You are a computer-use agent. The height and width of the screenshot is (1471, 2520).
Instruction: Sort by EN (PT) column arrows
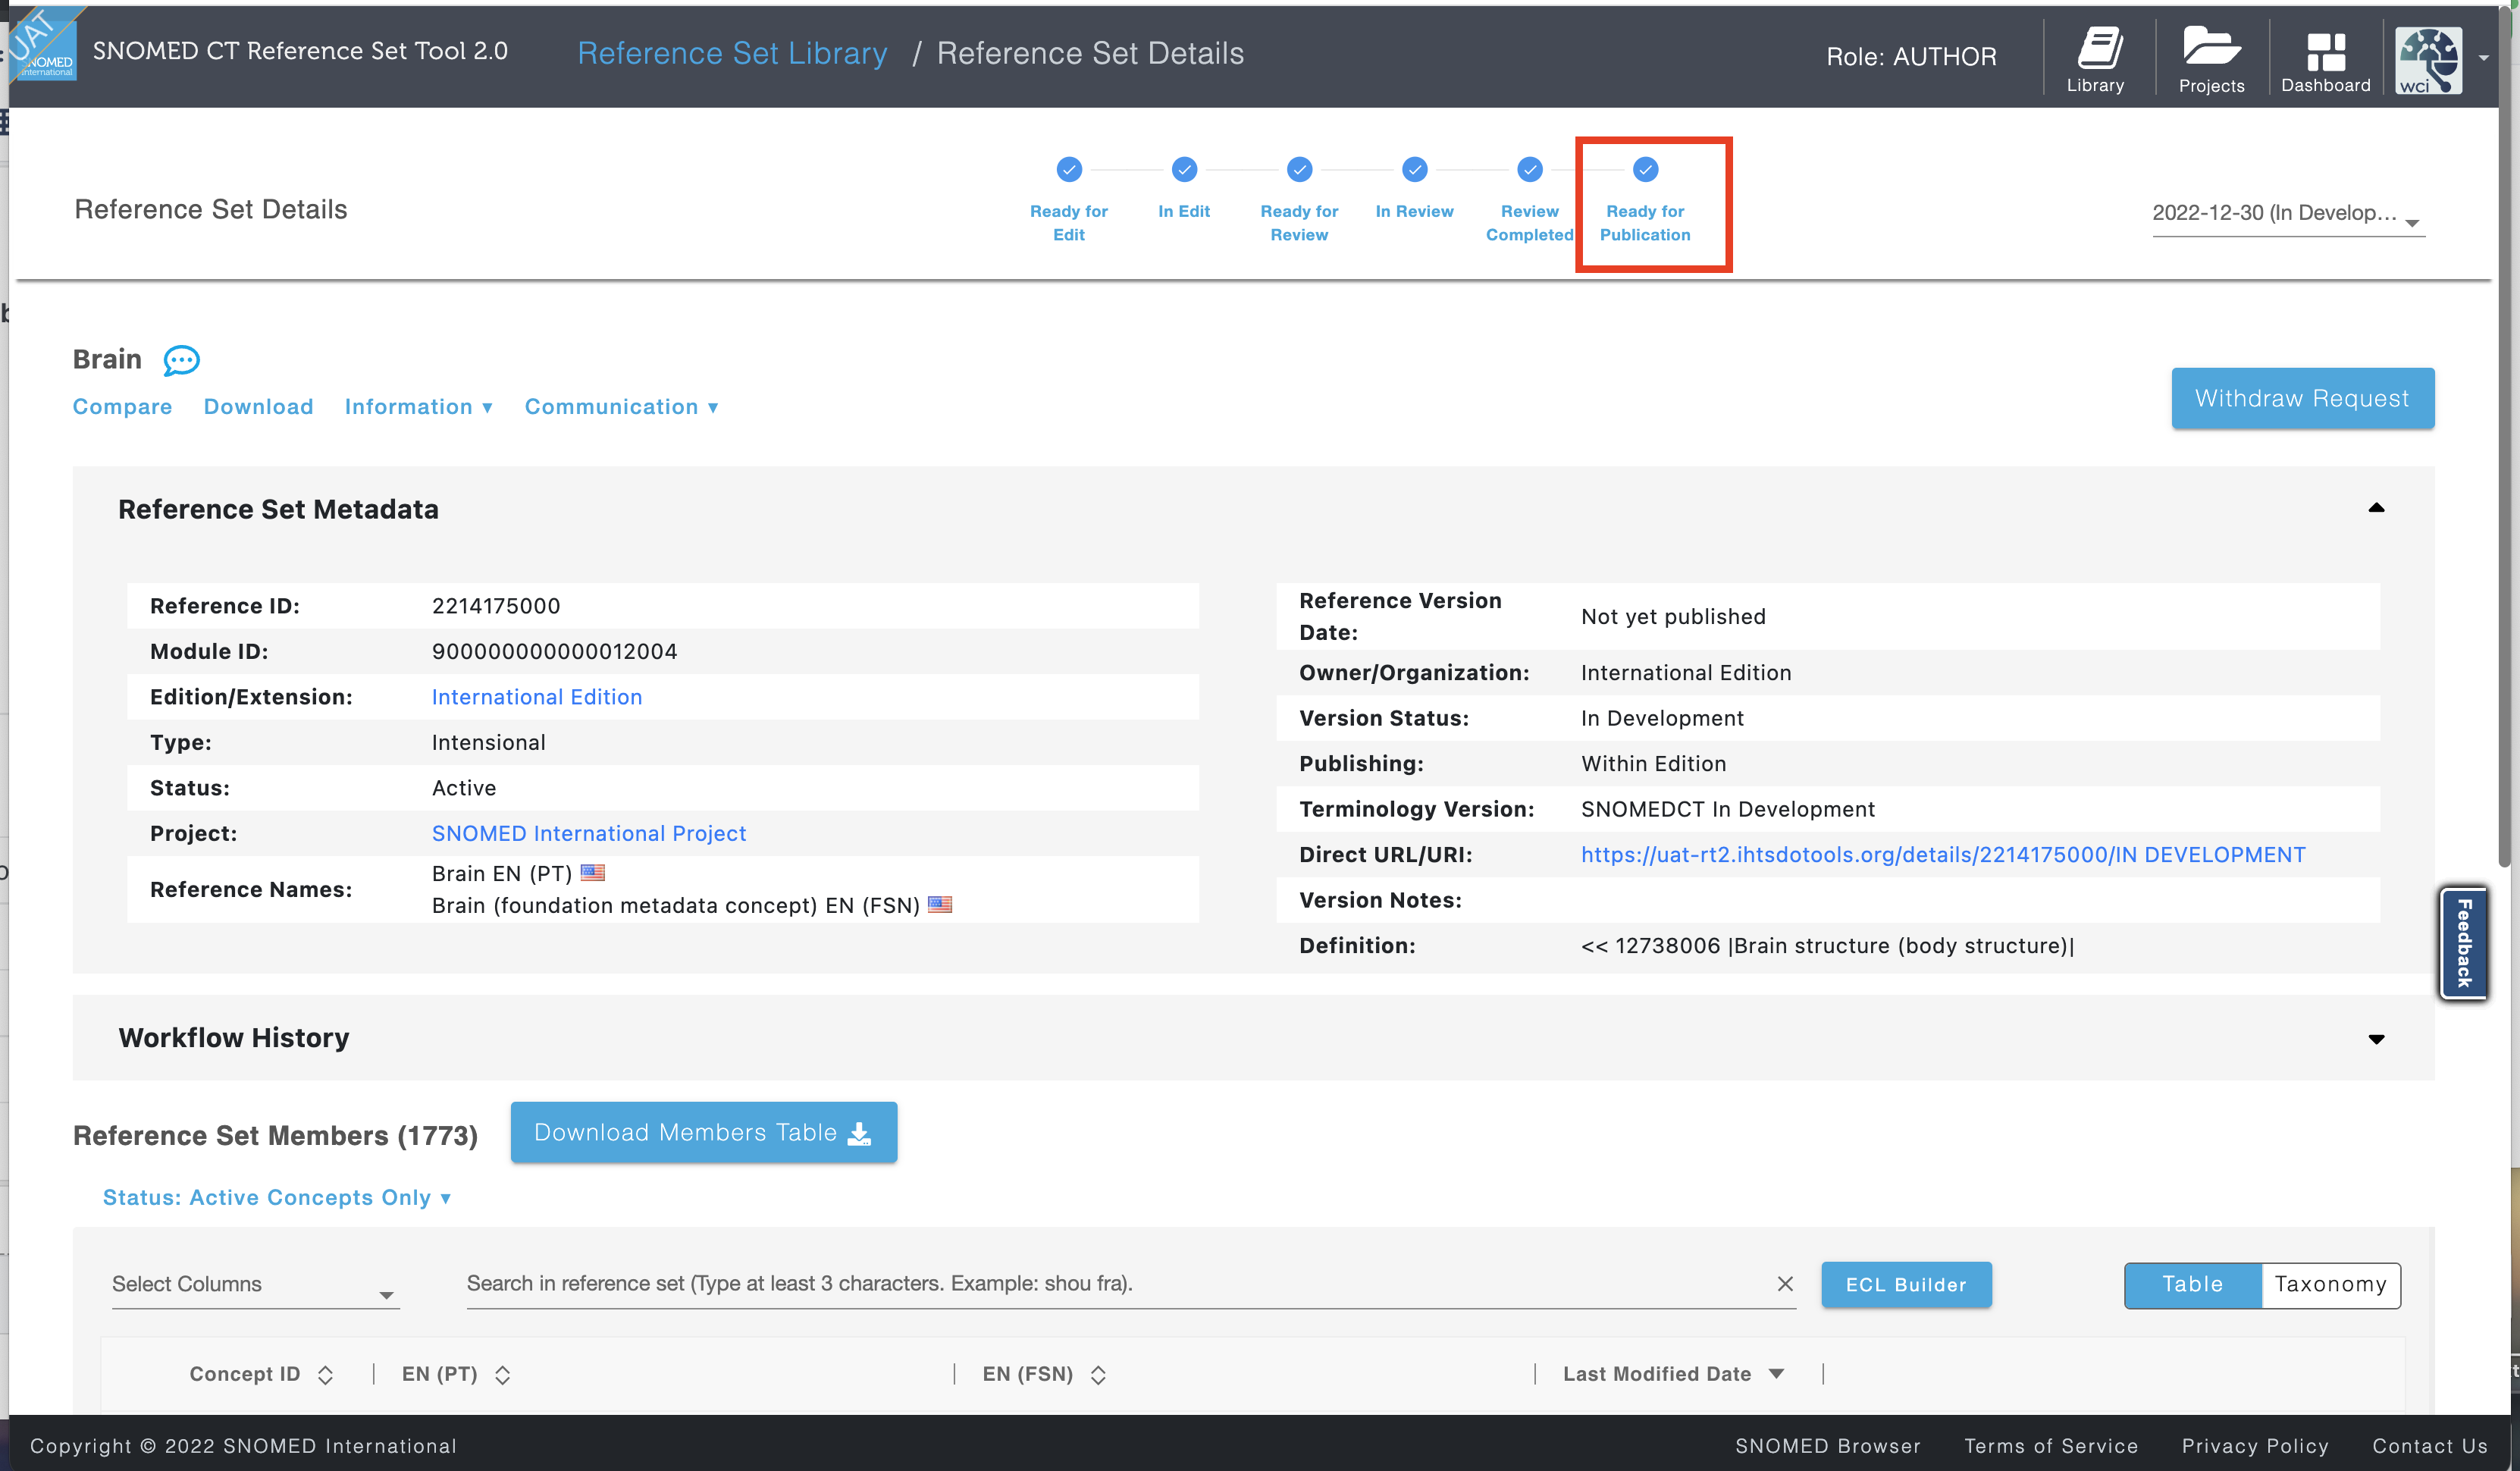(x=502, y=1375)
